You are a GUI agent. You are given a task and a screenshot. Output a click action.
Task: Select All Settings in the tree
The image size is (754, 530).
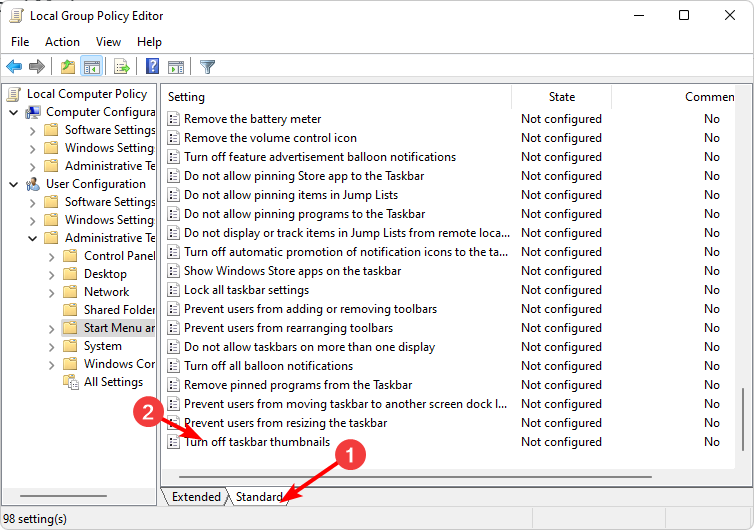pyautogui.click(x=113, y=382)
